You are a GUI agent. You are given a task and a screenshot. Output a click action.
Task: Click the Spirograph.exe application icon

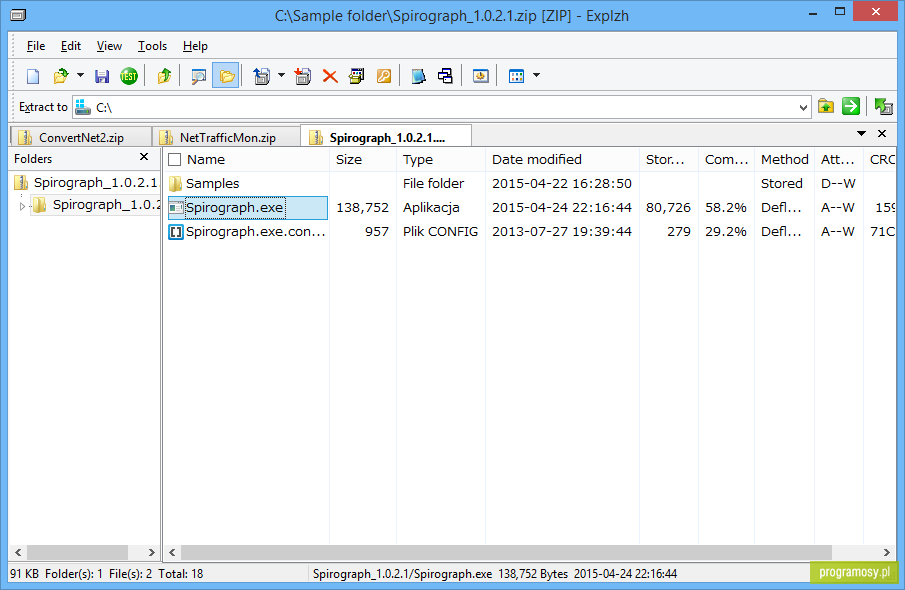(x=175, y=208)
